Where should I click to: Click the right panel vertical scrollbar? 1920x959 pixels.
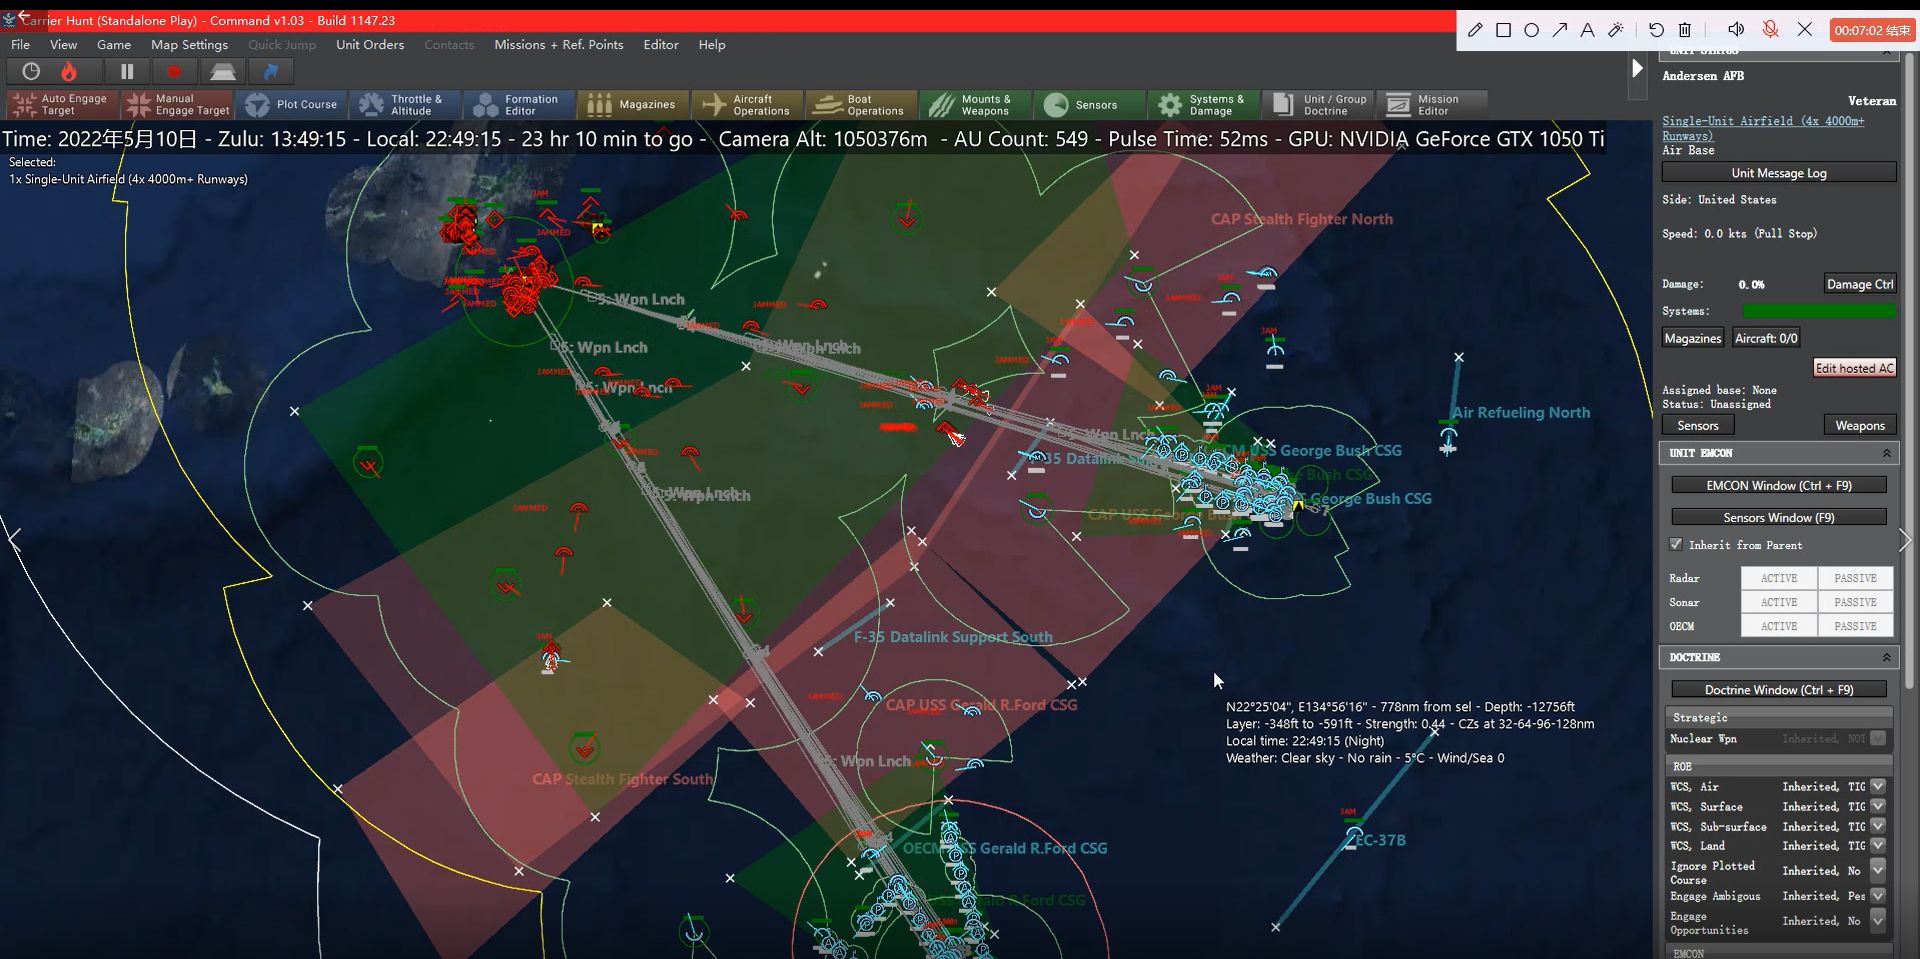pyautogui.click(x=1910, y=370)
